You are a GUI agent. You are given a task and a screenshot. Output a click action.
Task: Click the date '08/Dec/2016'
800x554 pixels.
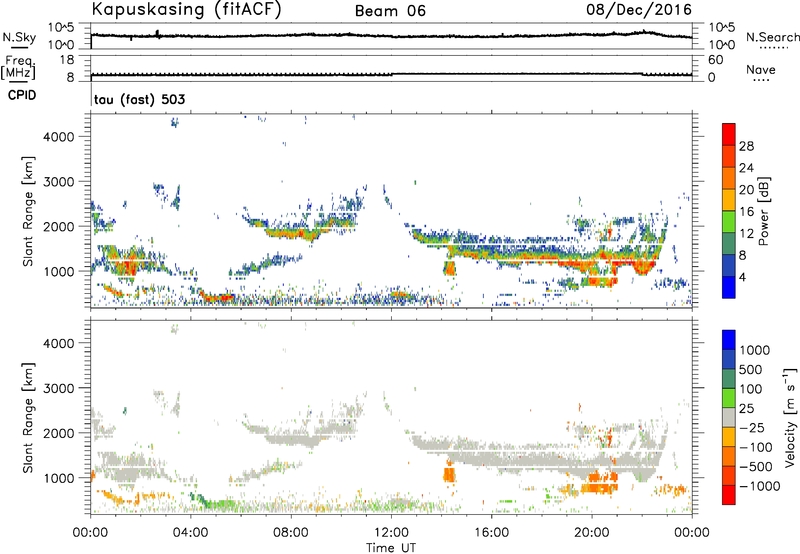pos(639,10)
